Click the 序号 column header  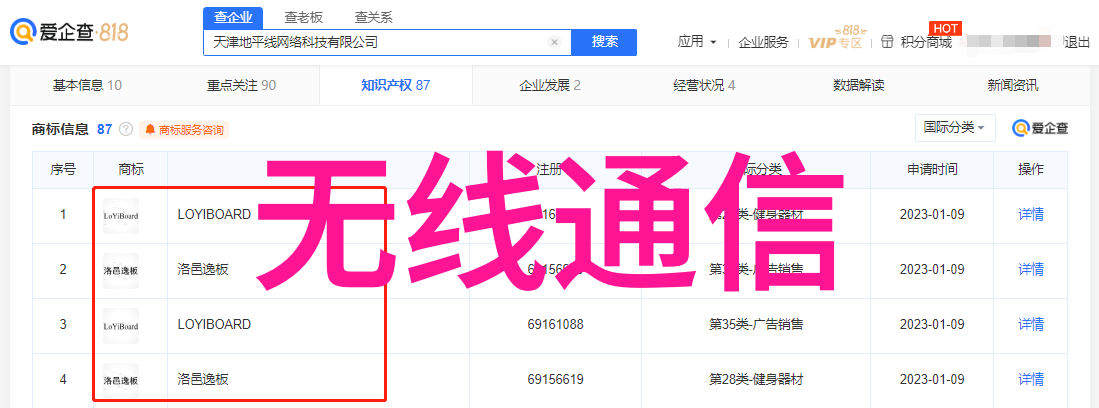coord(62,169)
